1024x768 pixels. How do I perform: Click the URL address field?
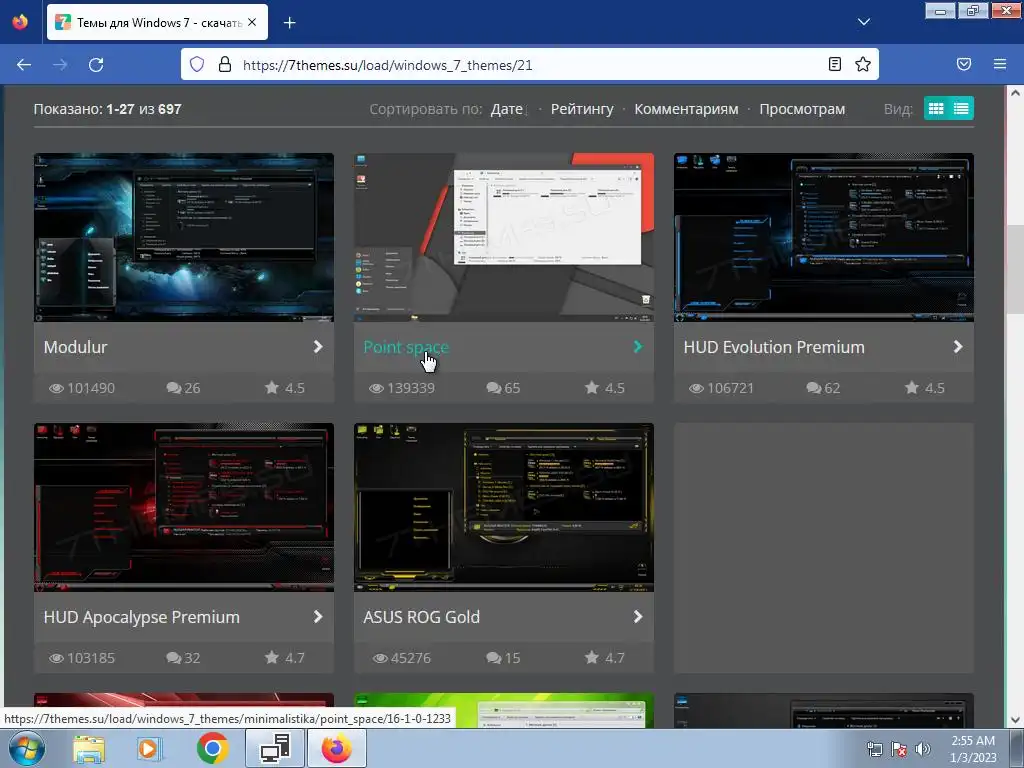coord(529,65)
